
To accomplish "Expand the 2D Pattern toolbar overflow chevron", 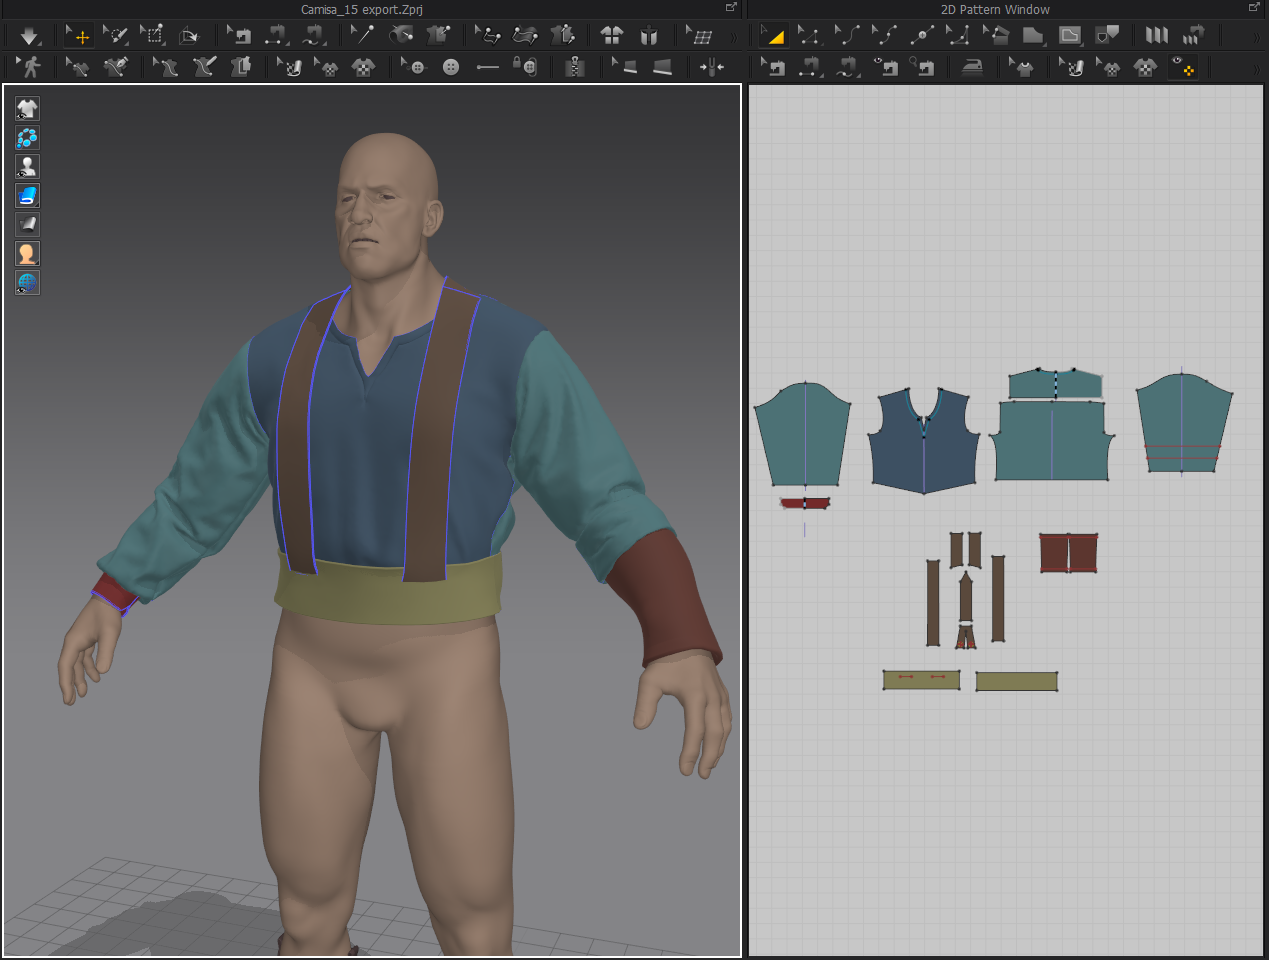I will coord(1257,37).
